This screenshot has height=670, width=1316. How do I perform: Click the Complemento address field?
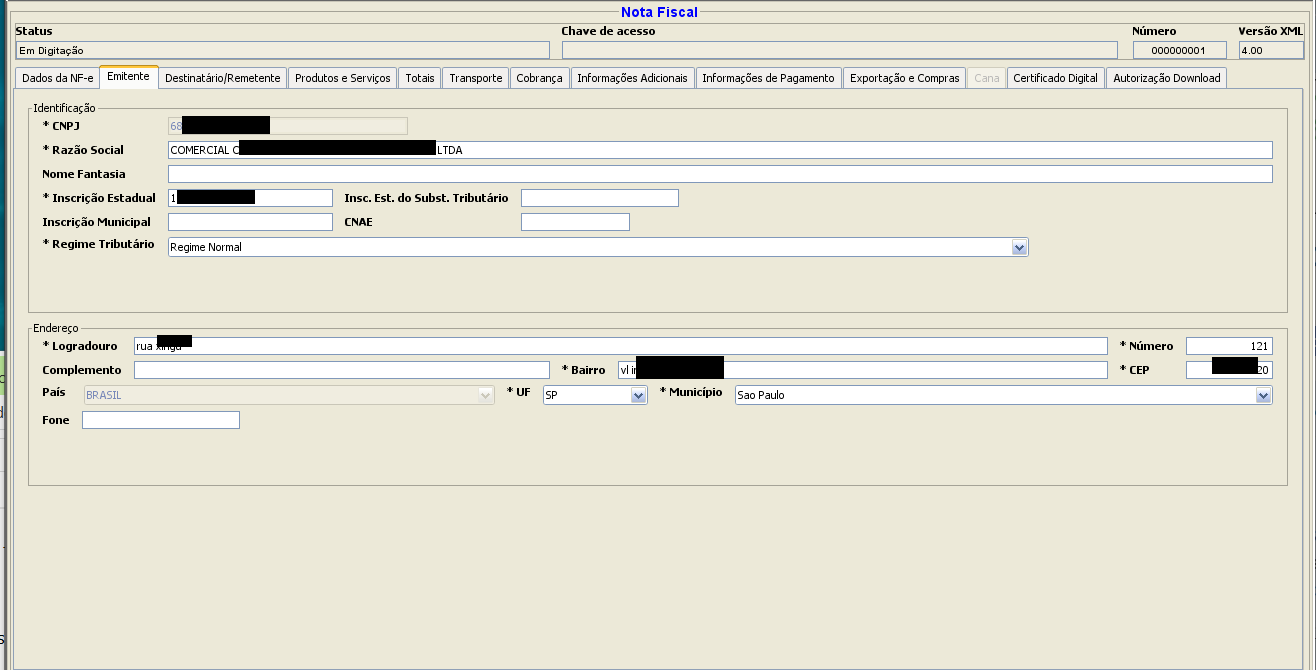point(341,370)
